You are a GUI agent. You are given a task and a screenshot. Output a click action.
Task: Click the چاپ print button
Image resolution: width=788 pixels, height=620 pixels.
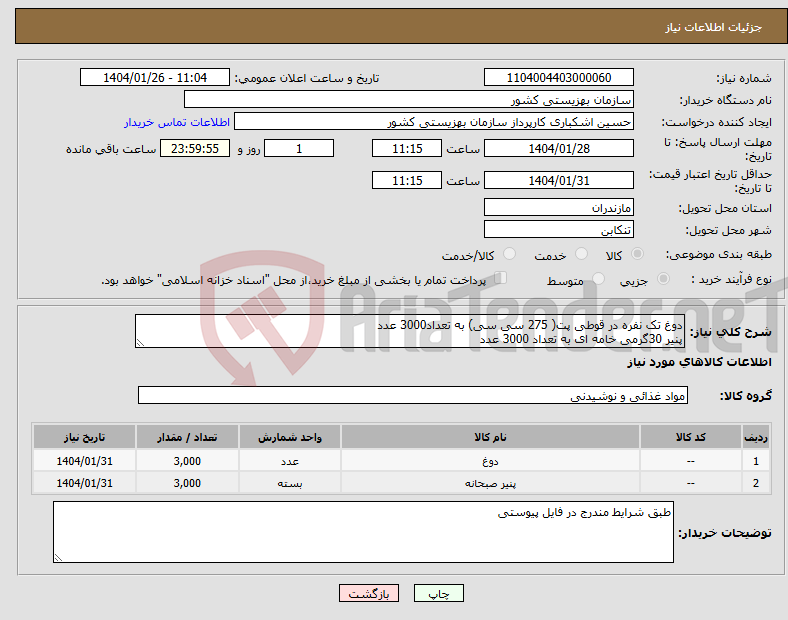439,593
